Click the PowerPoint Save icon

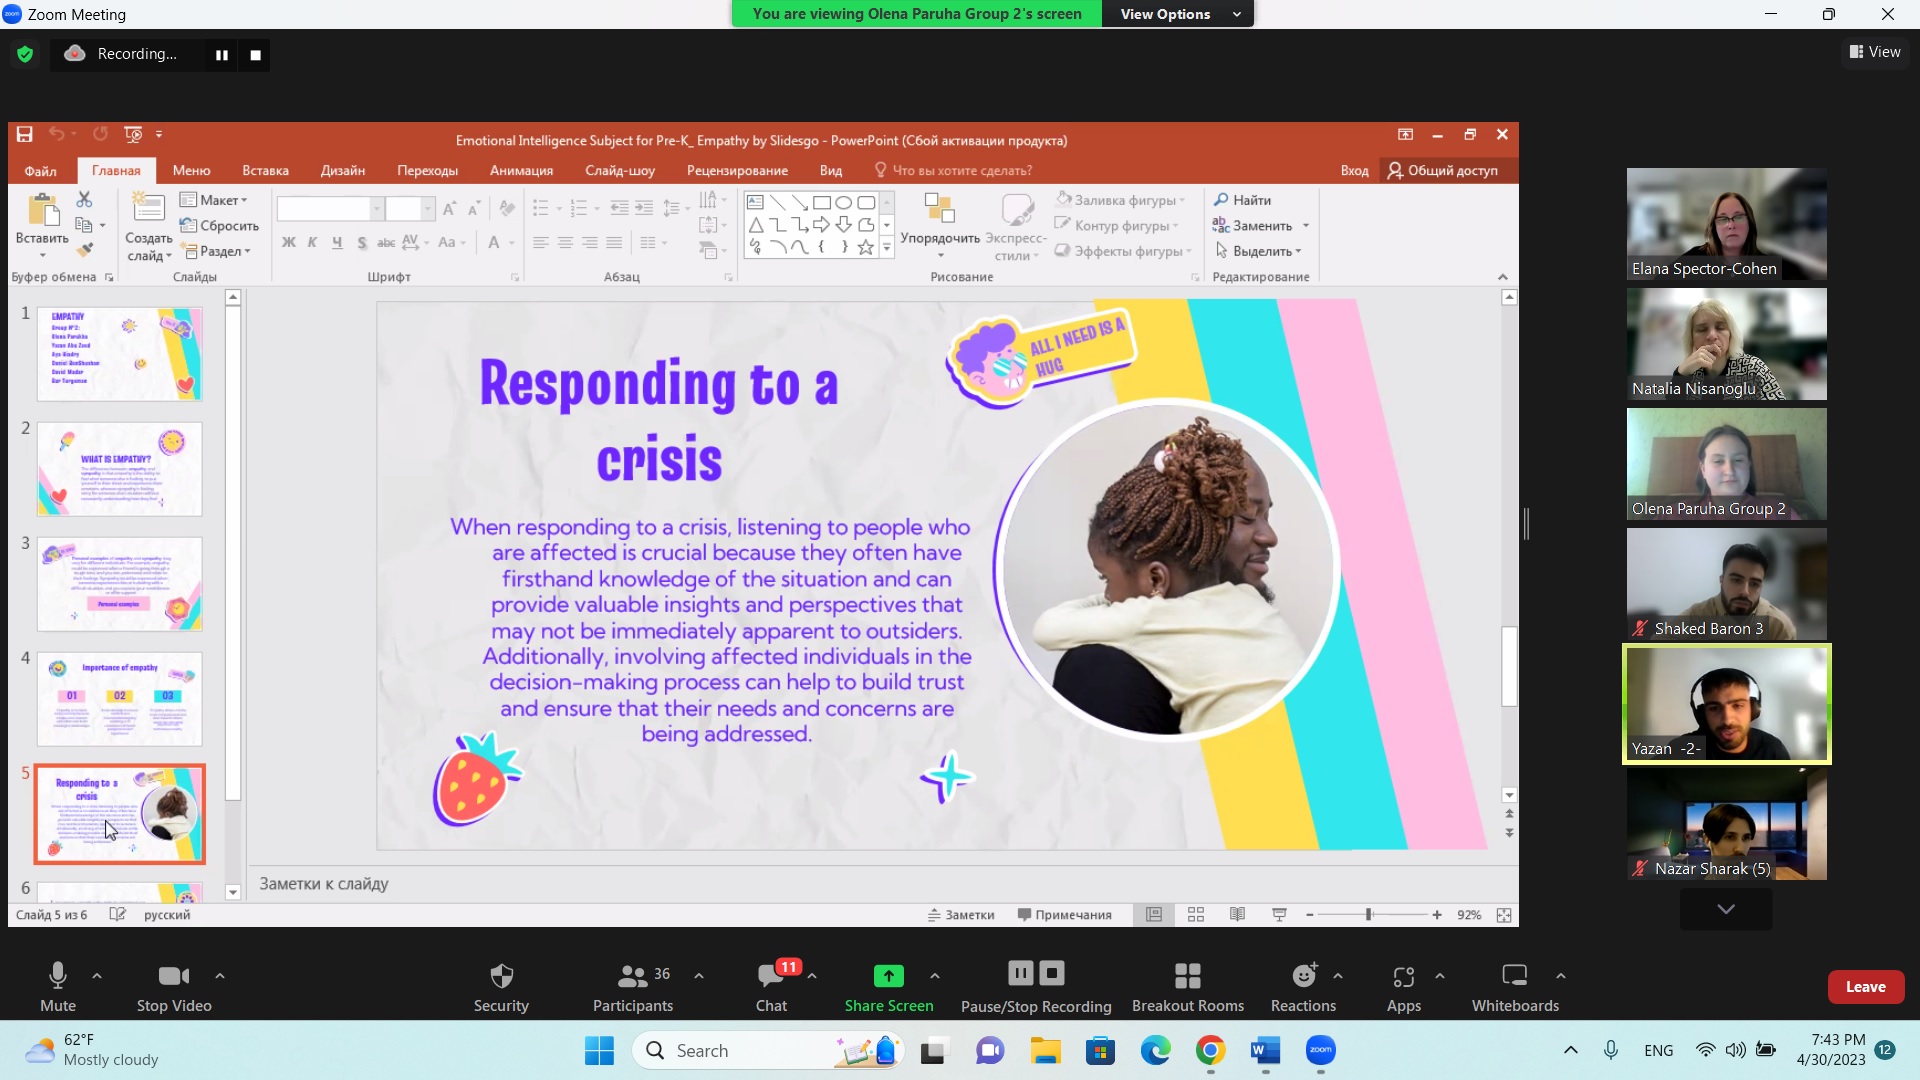pyautogui.click(x=25, y=134)
